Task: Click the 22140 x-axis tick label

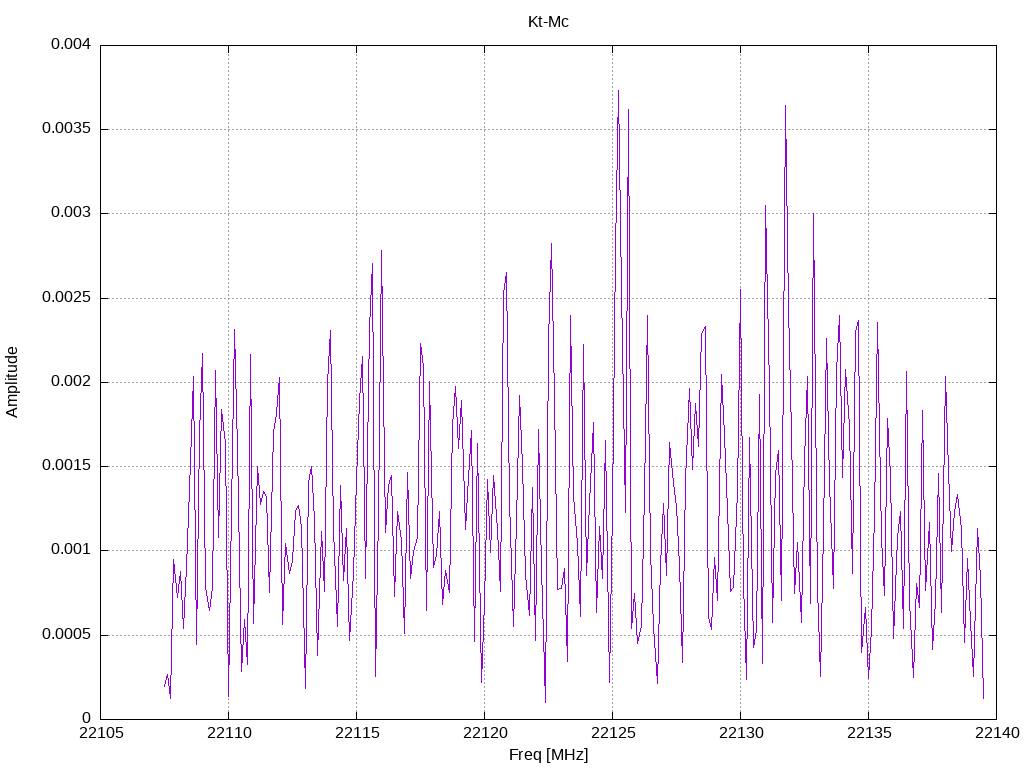Action: click(997, 733)
